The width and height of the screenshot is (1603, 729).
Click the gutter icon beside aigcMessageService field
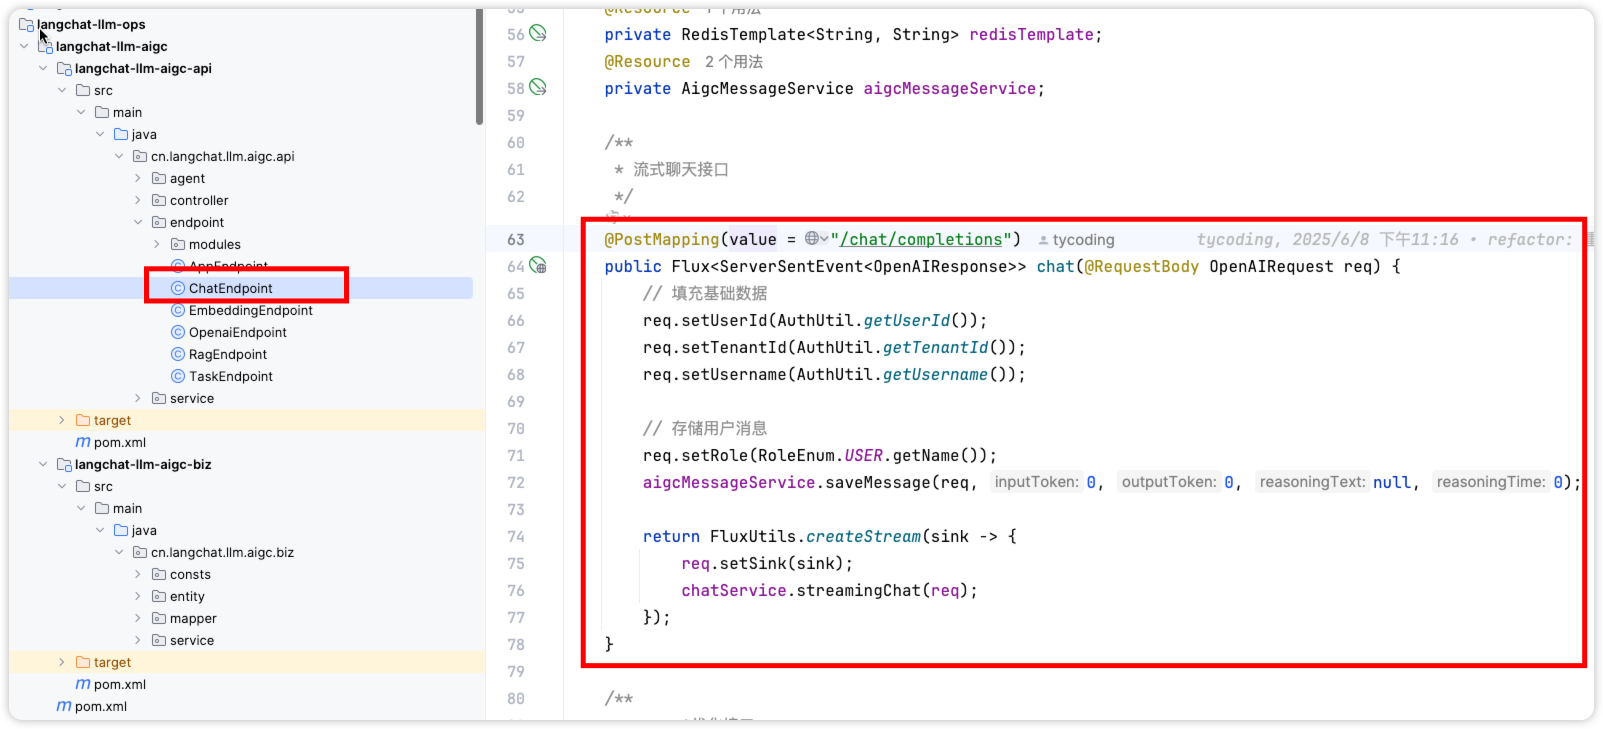pyautogui.click(x=538, y=87)
